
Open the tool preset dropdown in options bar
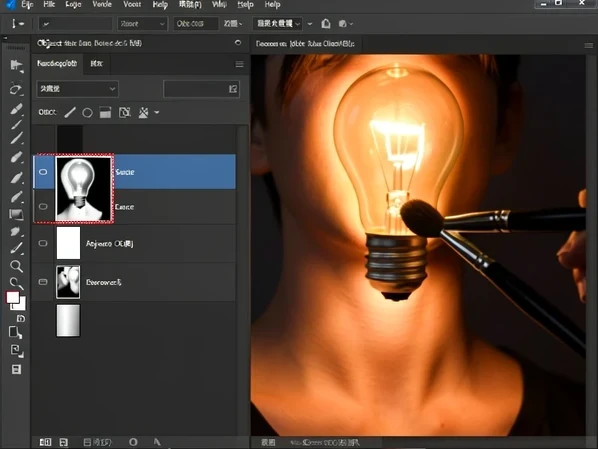click(x=75, y=24)
